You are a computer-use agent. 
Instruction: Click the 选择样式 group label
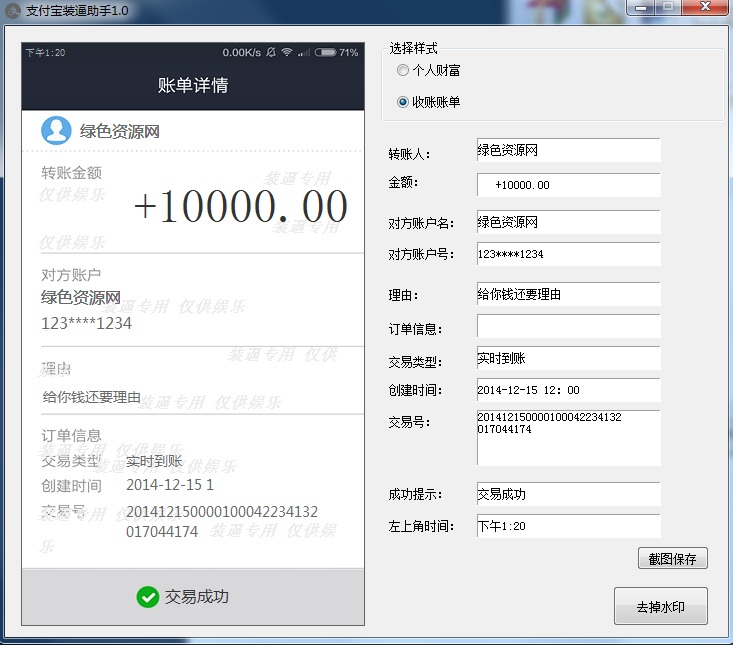tap(413, 48)
